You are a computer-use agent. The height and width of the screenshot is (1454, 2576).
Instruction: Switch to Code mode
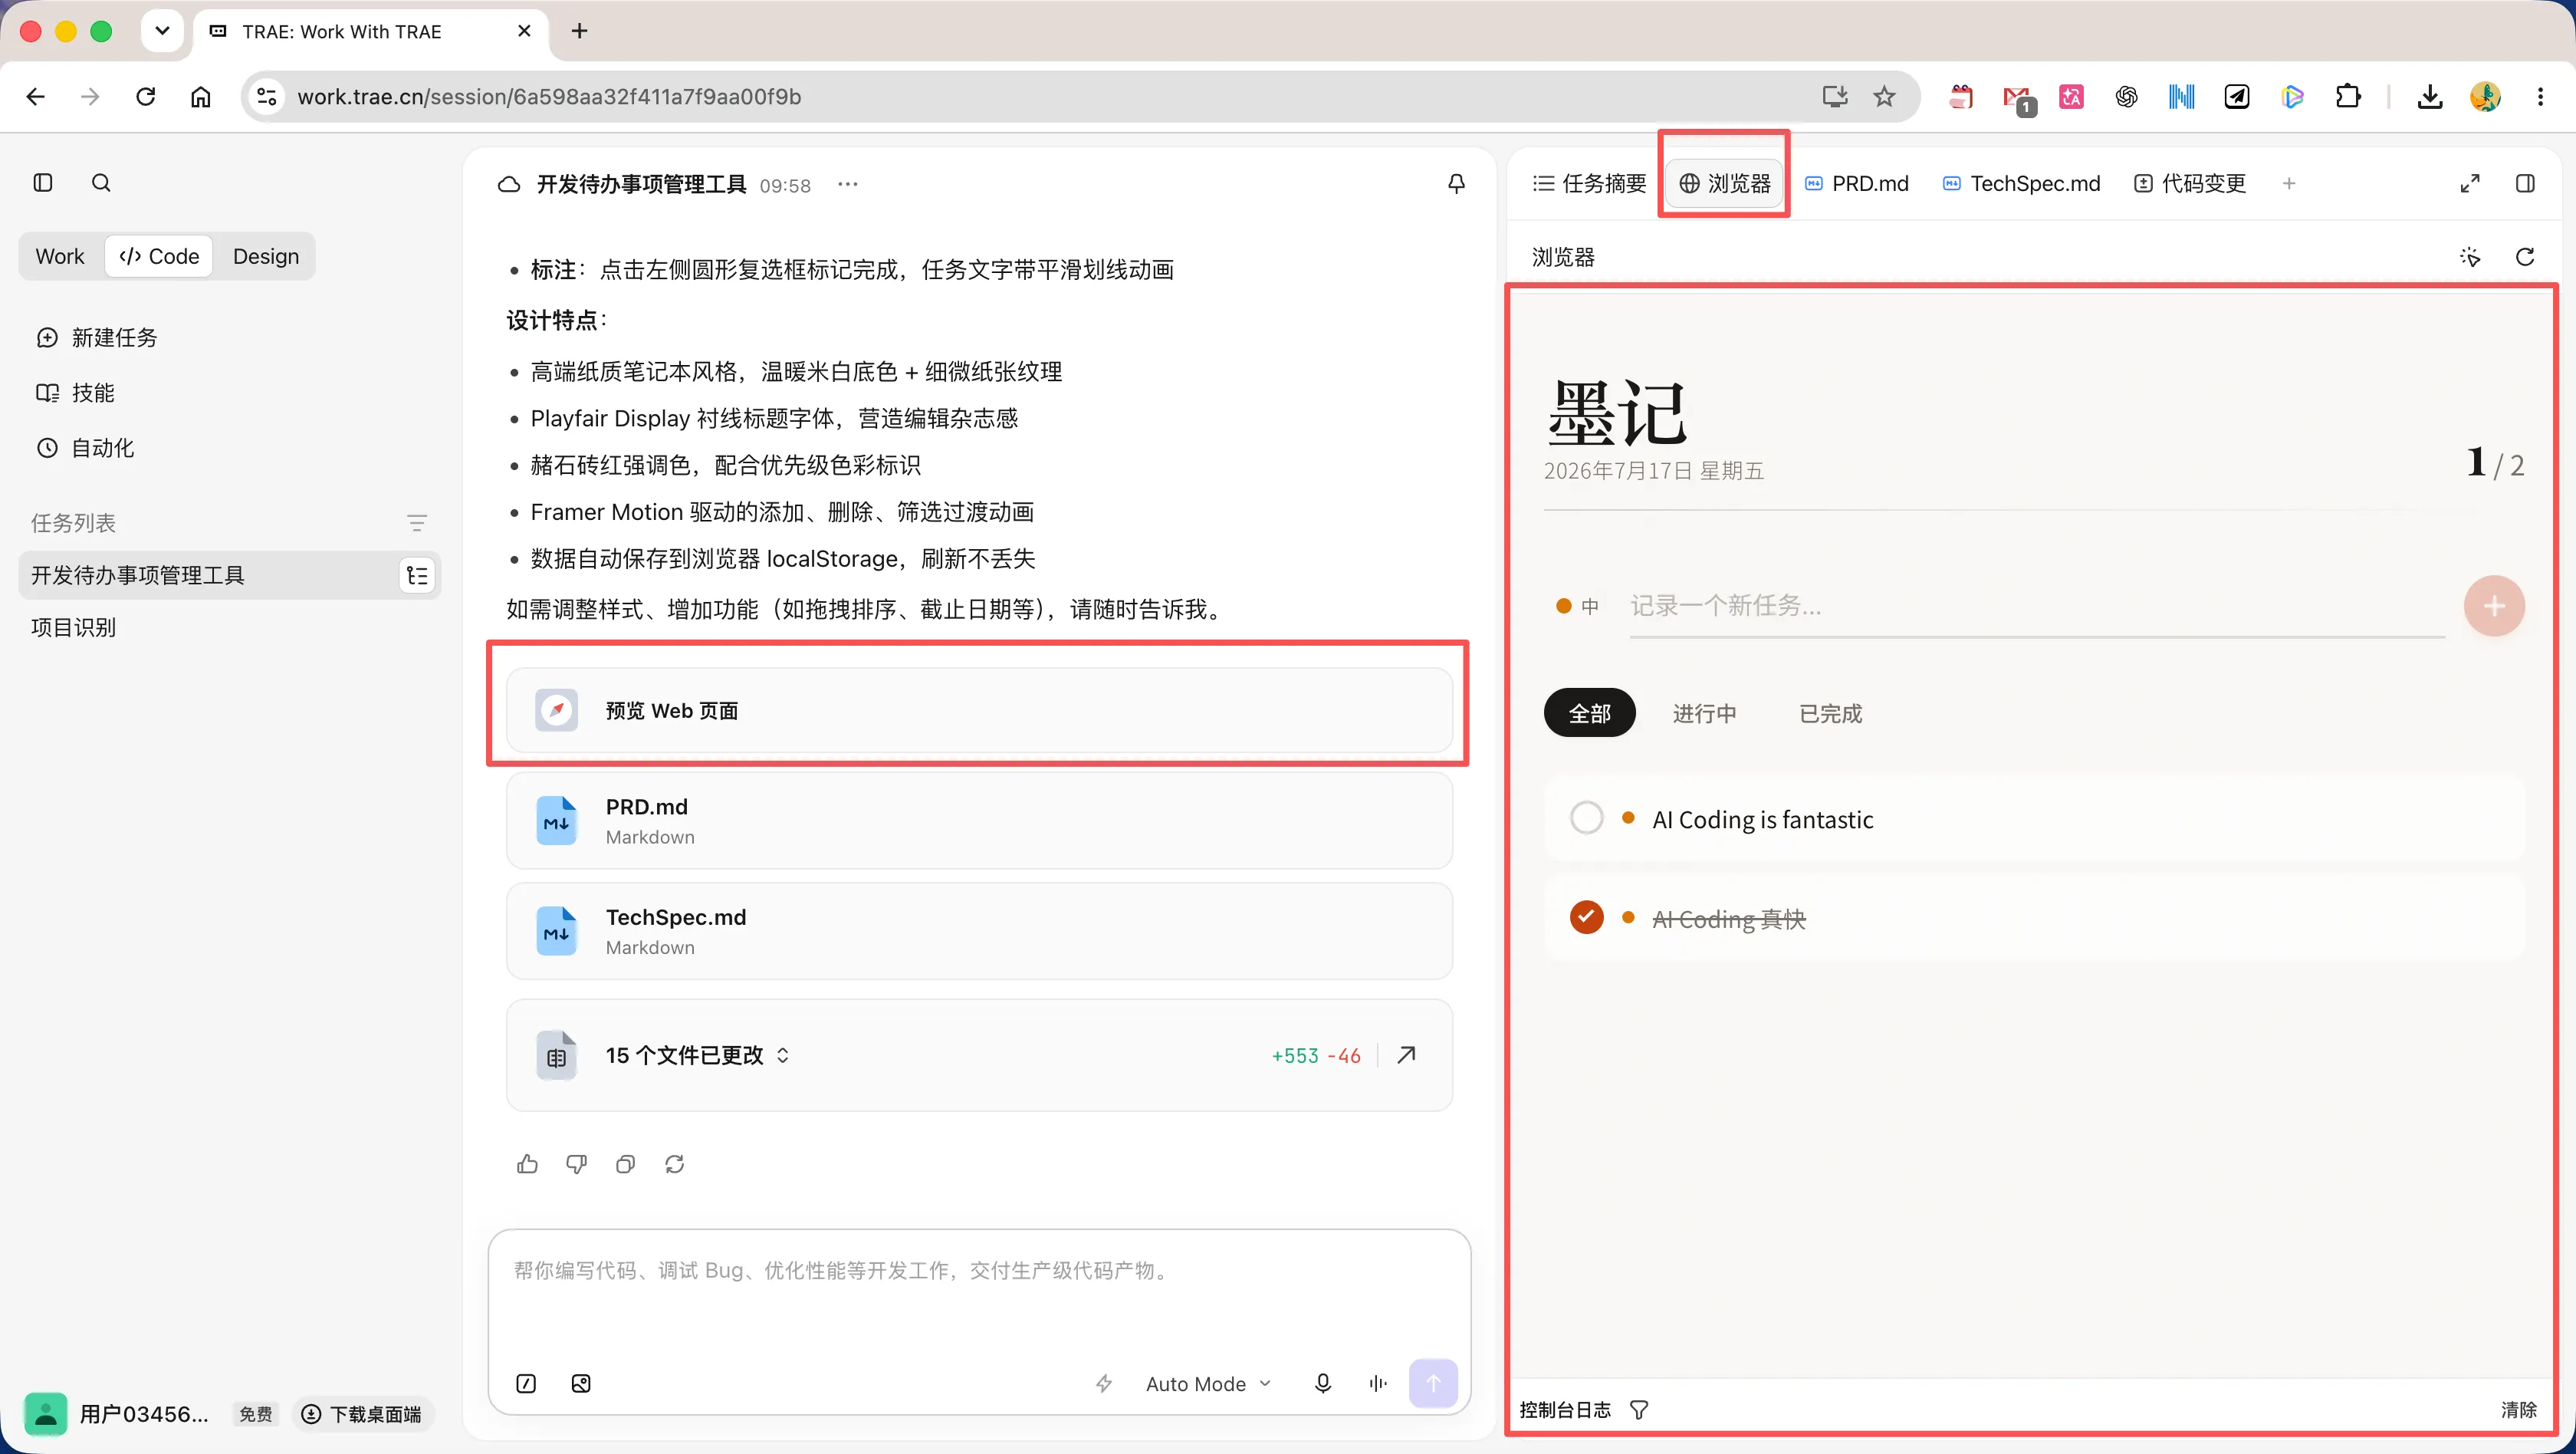pos(159,256)
